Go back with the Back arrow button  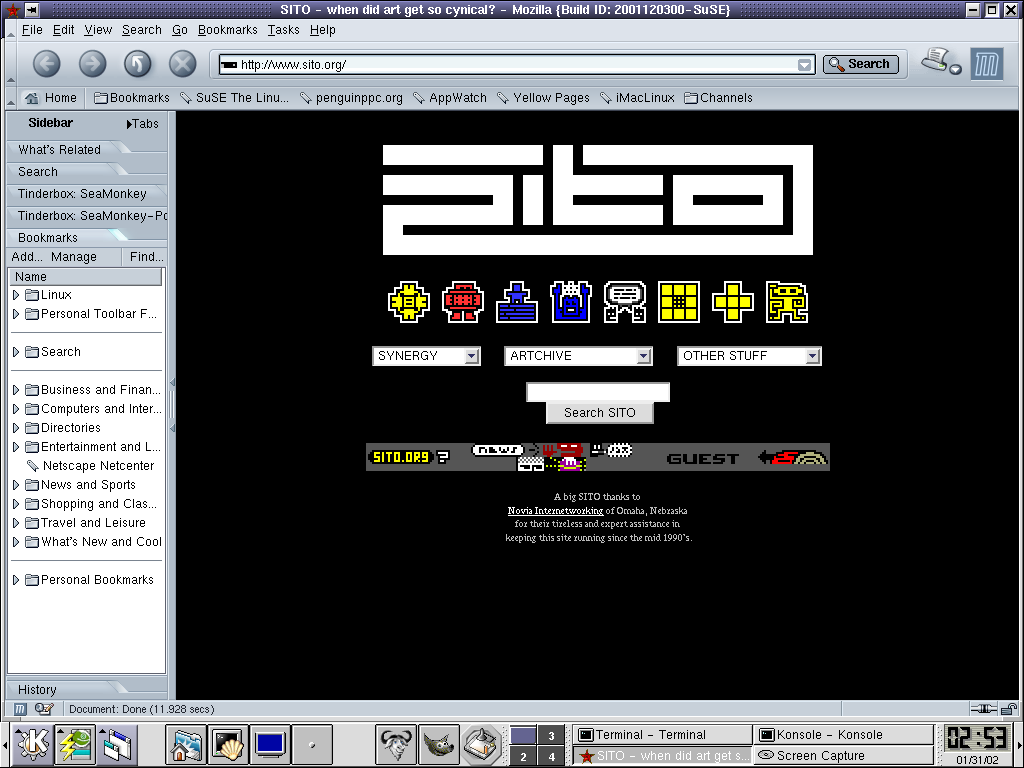(x=46, y=64)
